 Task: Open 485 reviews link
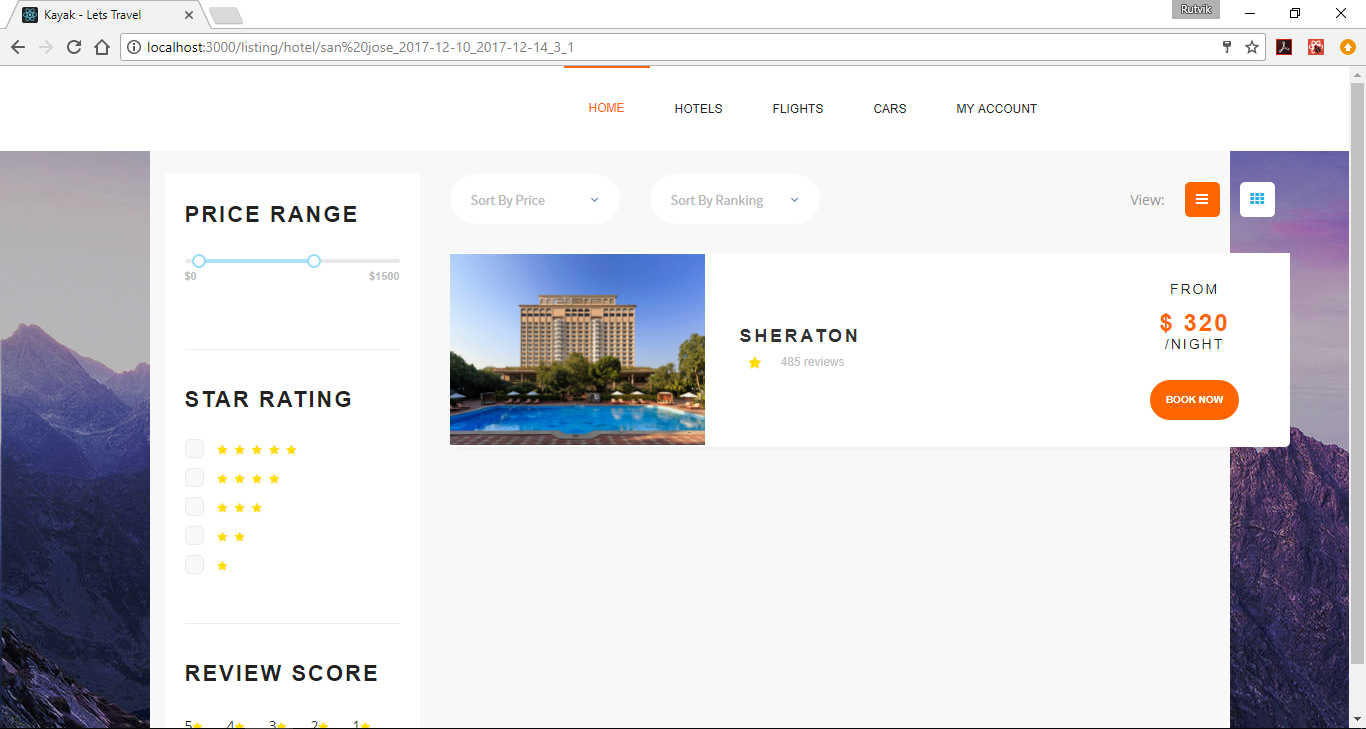tap(812, 362)
